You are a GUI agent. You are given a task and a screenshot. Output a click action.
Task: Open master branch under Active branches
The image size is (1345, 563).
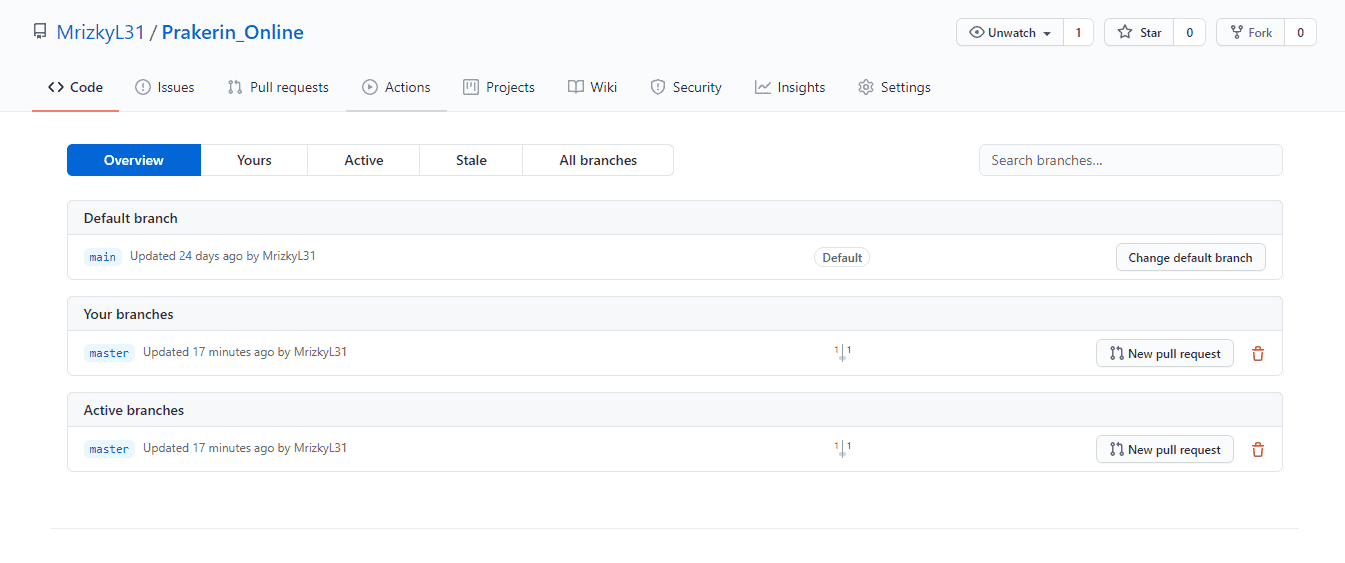[x=109, y=449]
